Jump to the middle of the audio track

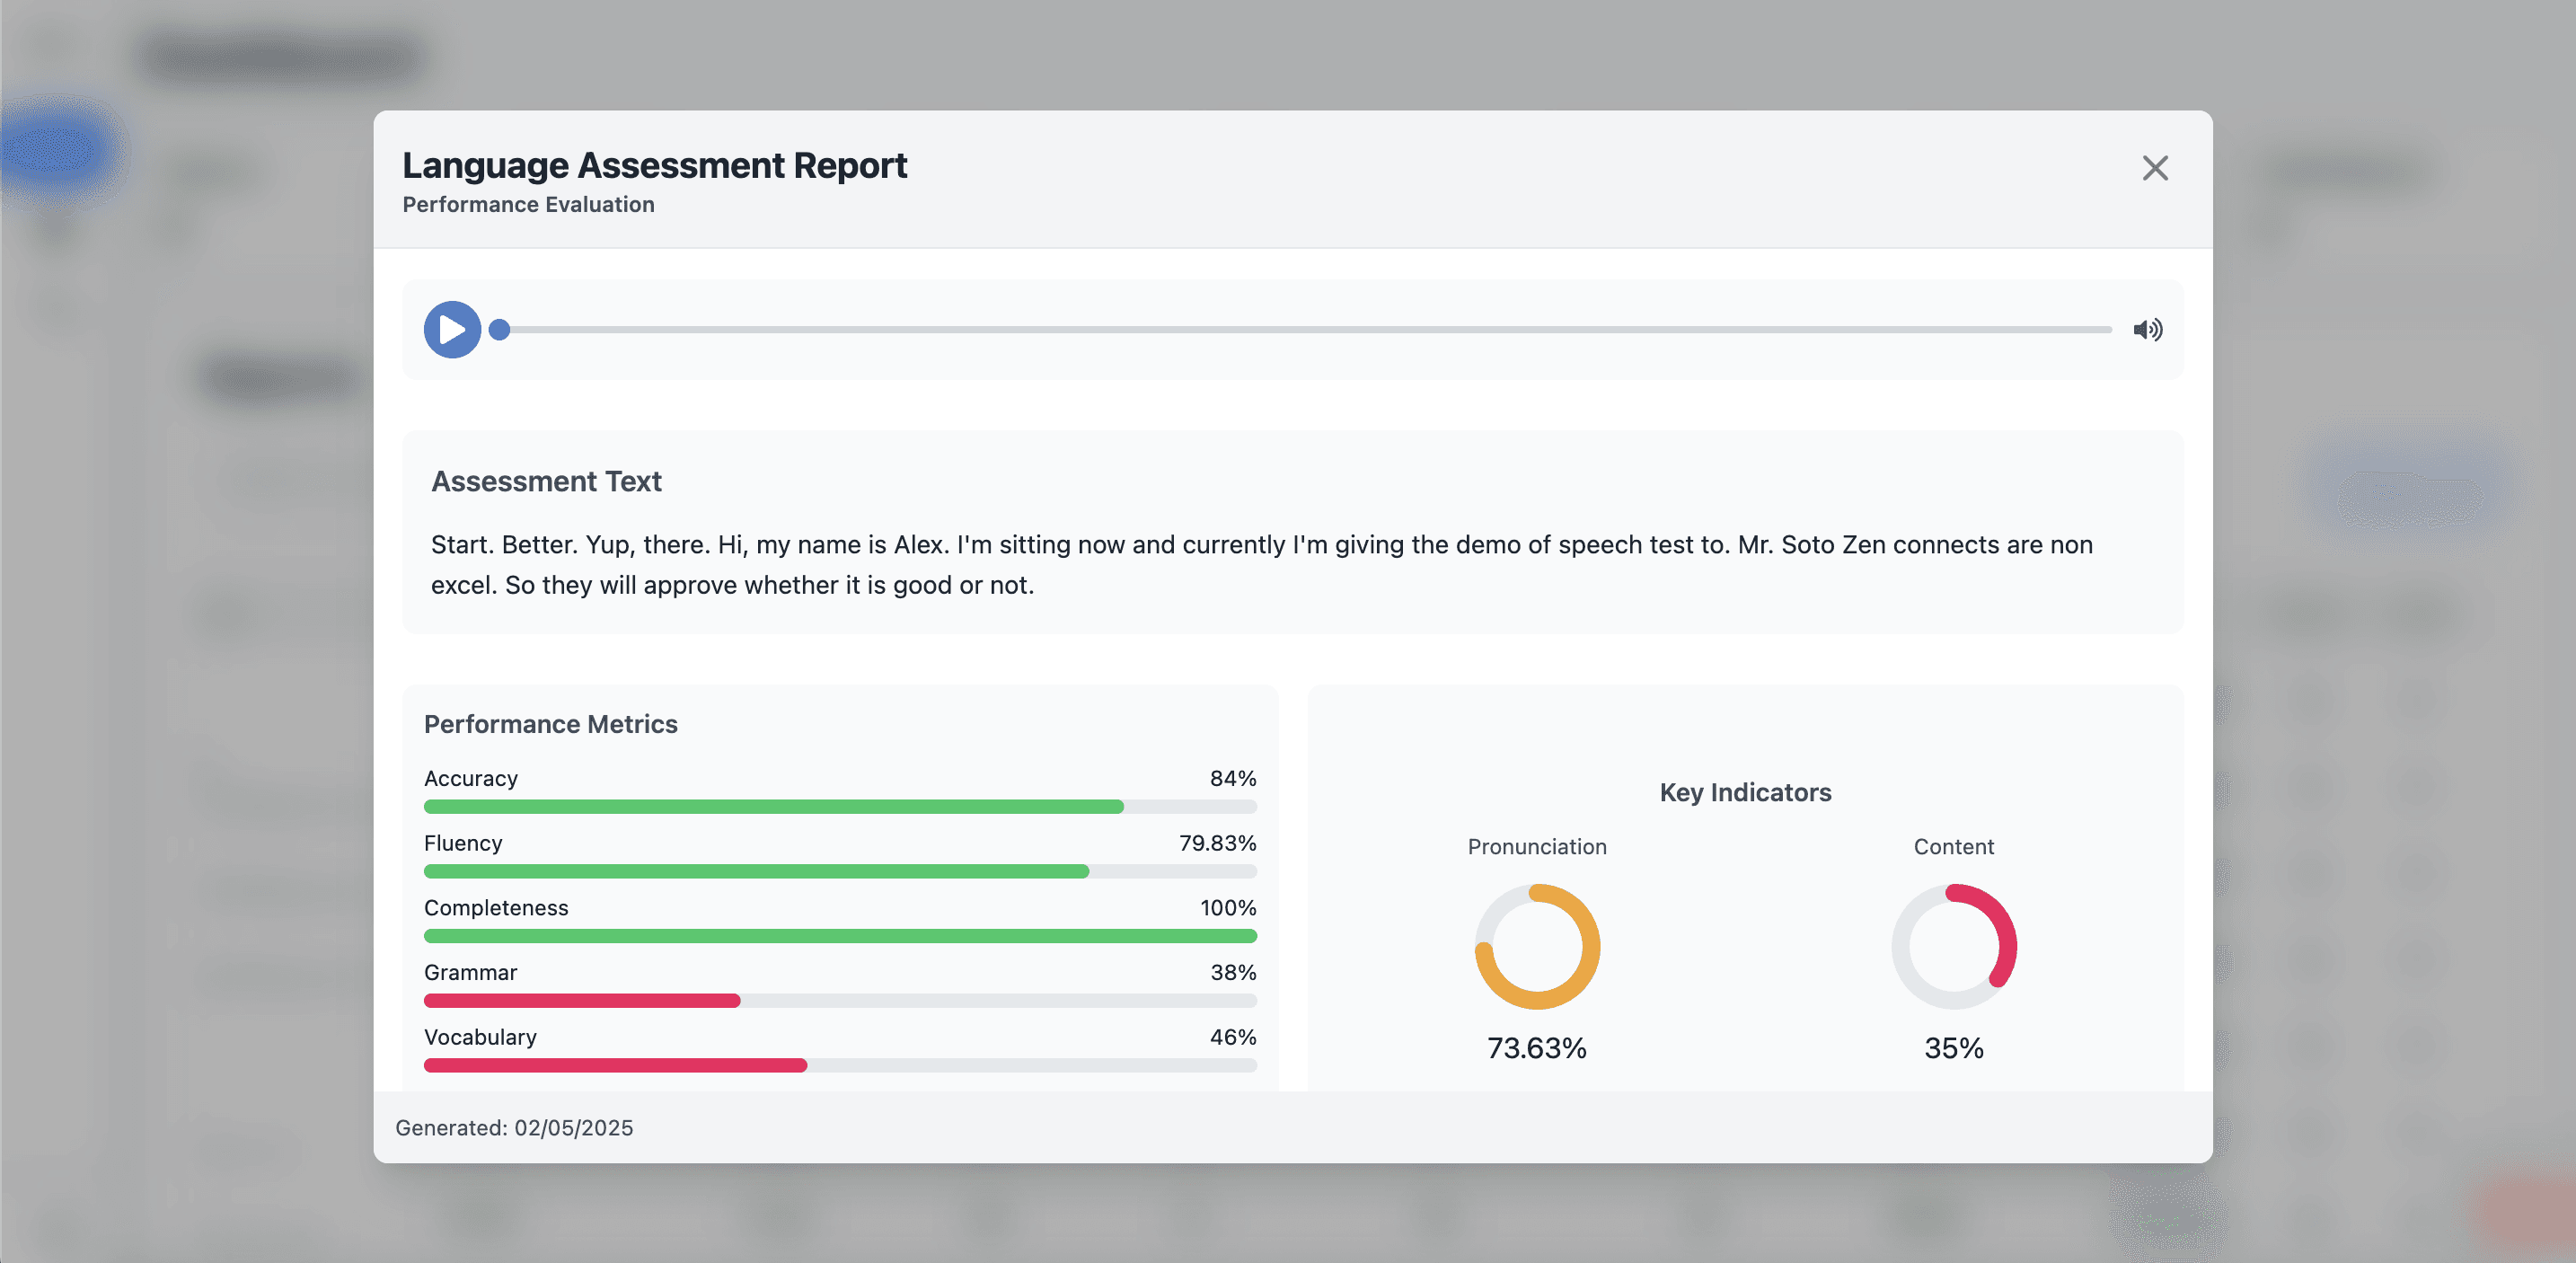point(1306,329)
